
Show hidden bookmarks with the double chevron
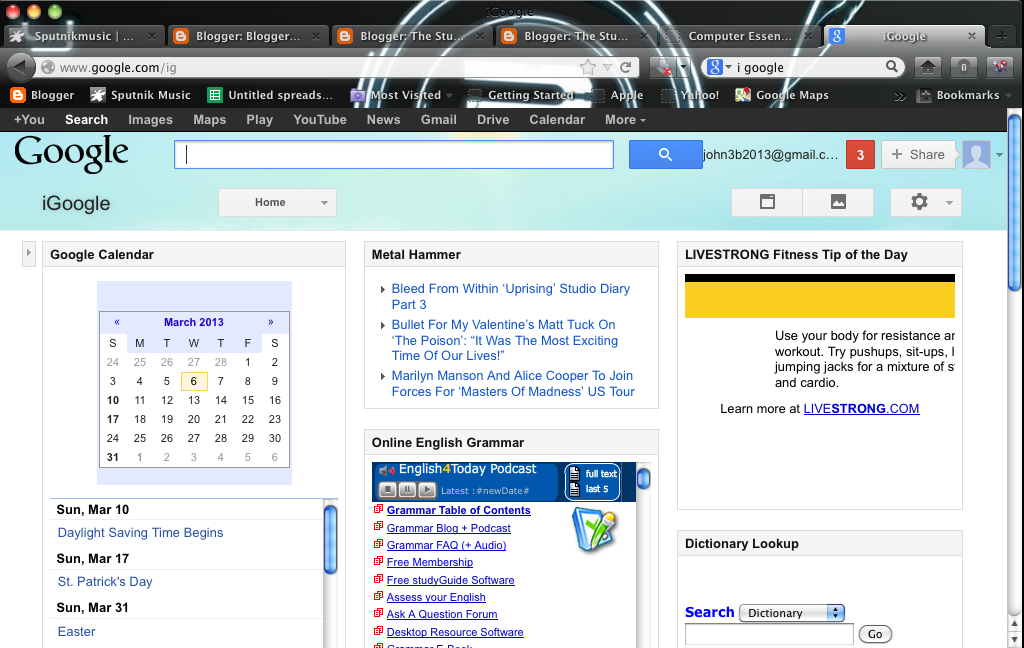pyautogui.click(x=900, y=96)
